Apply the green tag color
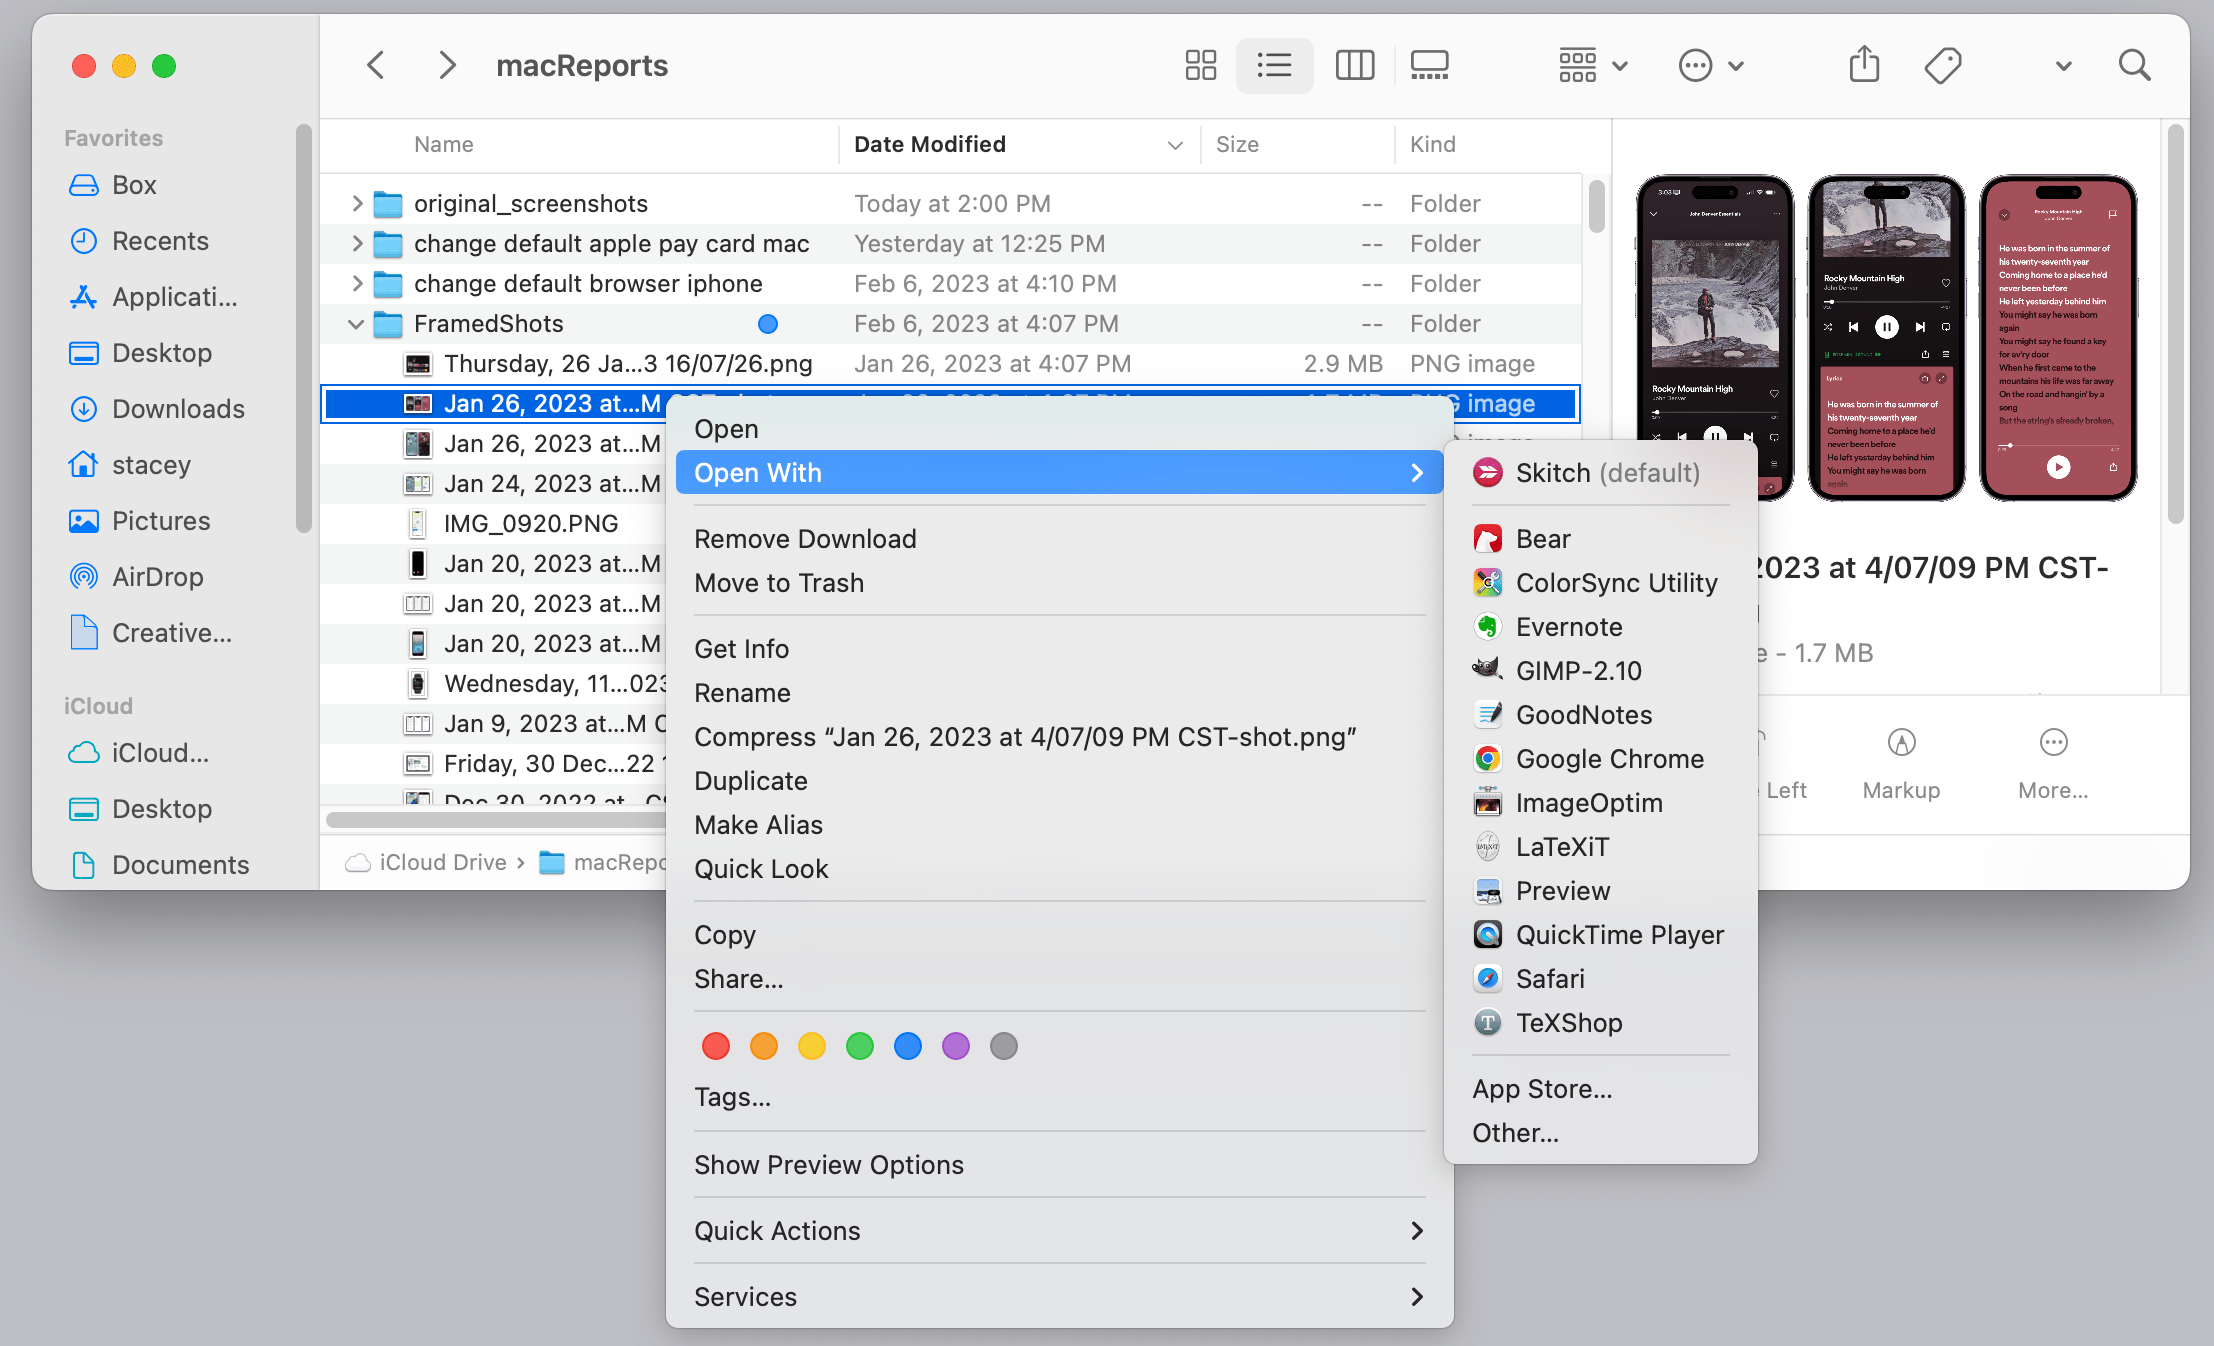This screenshot has height=1346, width=2214. (x=860, y=1046)
